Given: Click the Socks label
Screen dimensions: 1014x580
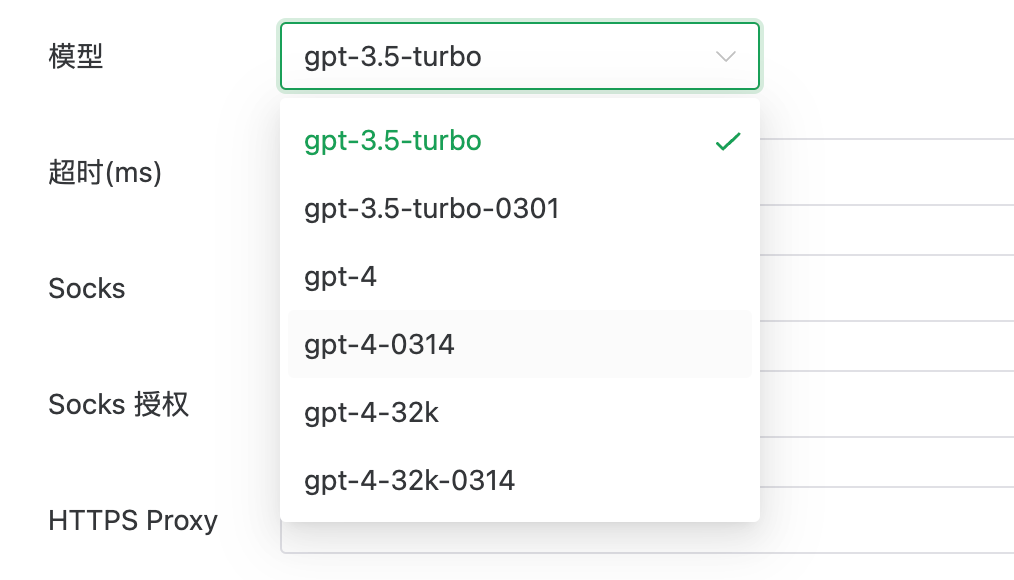Looking at the screenshot, I should [86, 288].
